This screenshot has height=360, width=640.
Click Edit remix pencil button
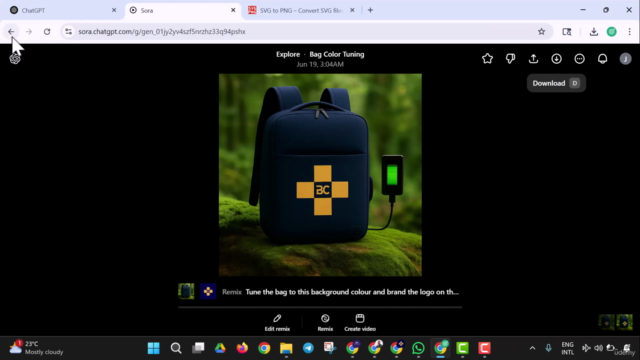click(277, 322)
